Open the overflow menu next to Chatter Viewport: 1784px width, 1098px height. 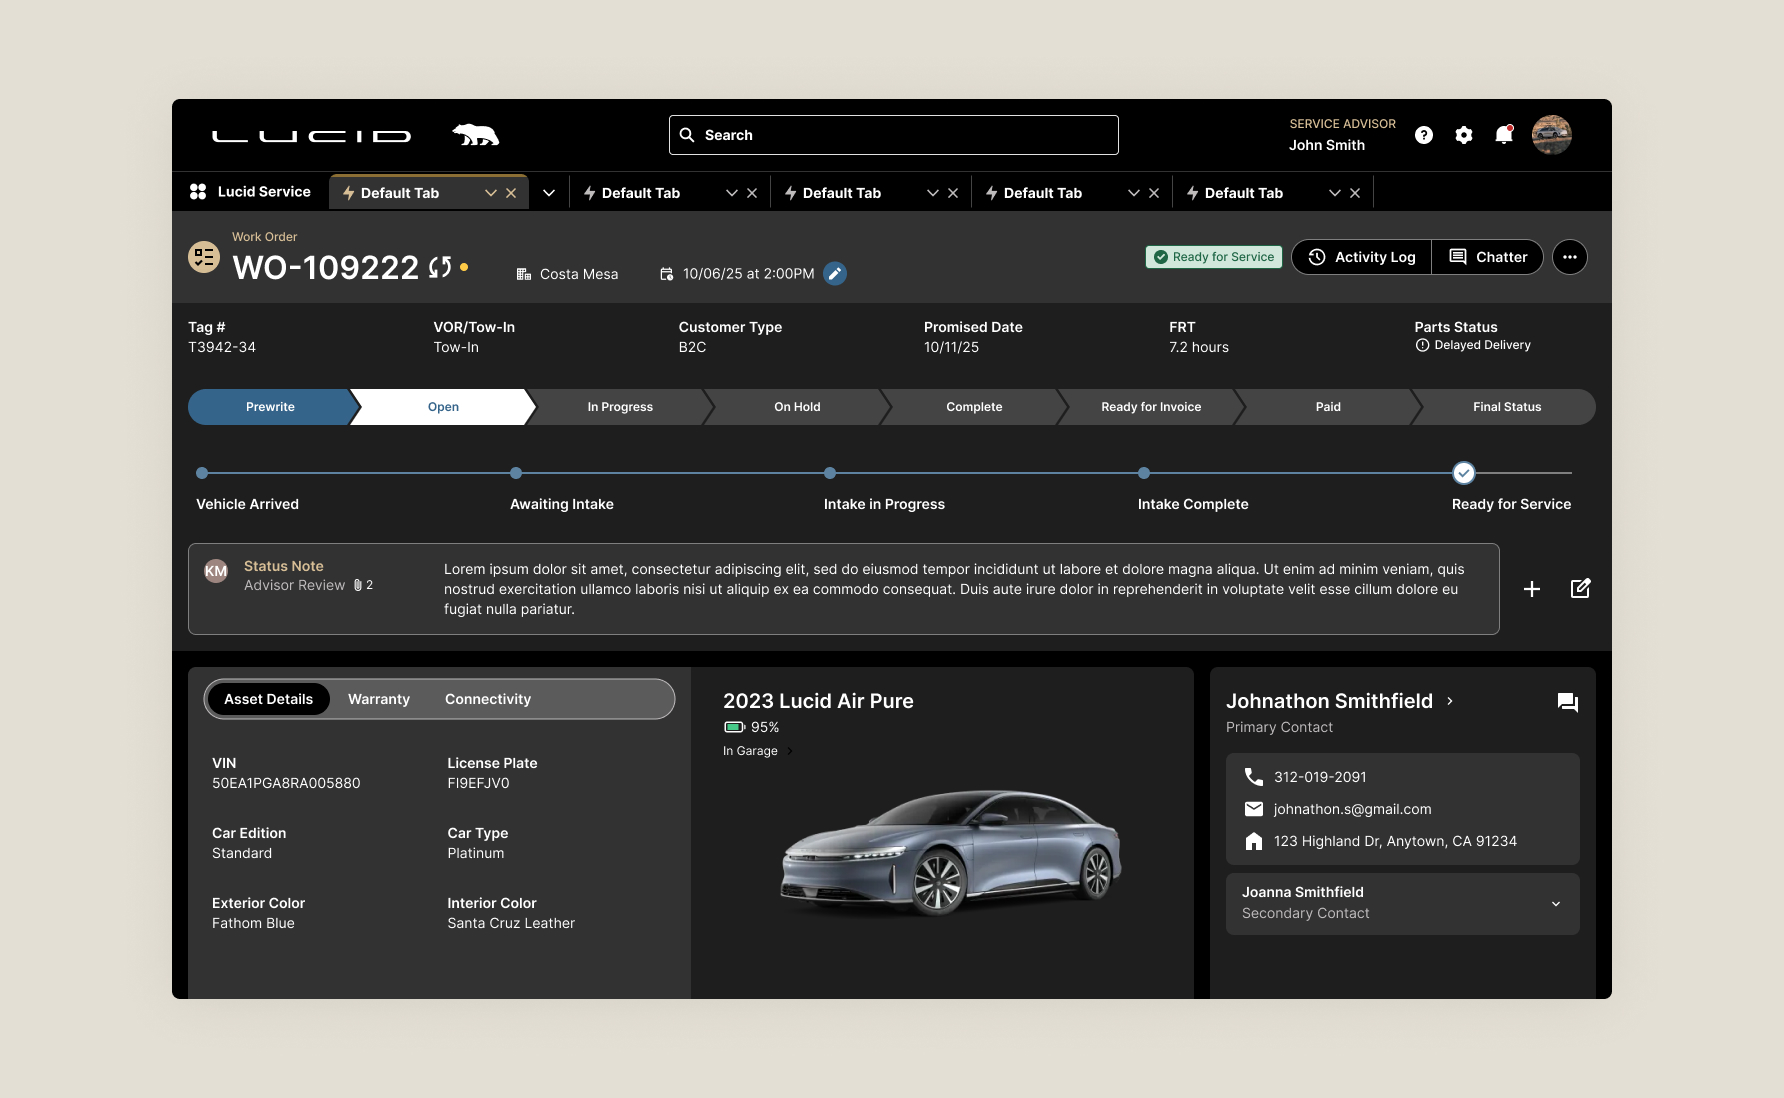tap(1570, 257)
